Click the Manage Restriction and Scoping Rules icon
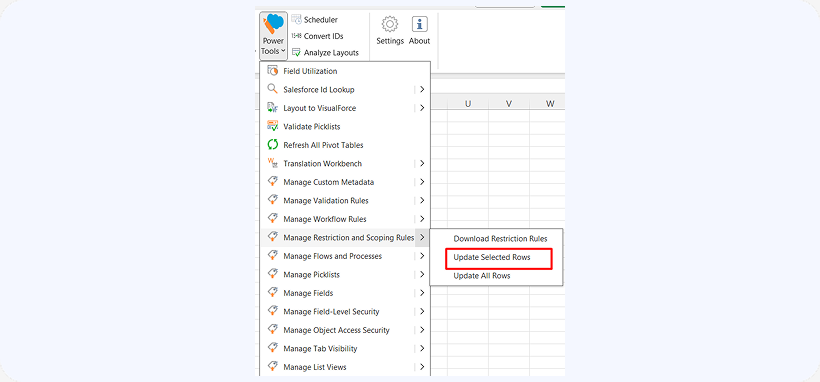The height and width of the screenshot is (382, 820). pyautogui.click(x=272, y=237)
